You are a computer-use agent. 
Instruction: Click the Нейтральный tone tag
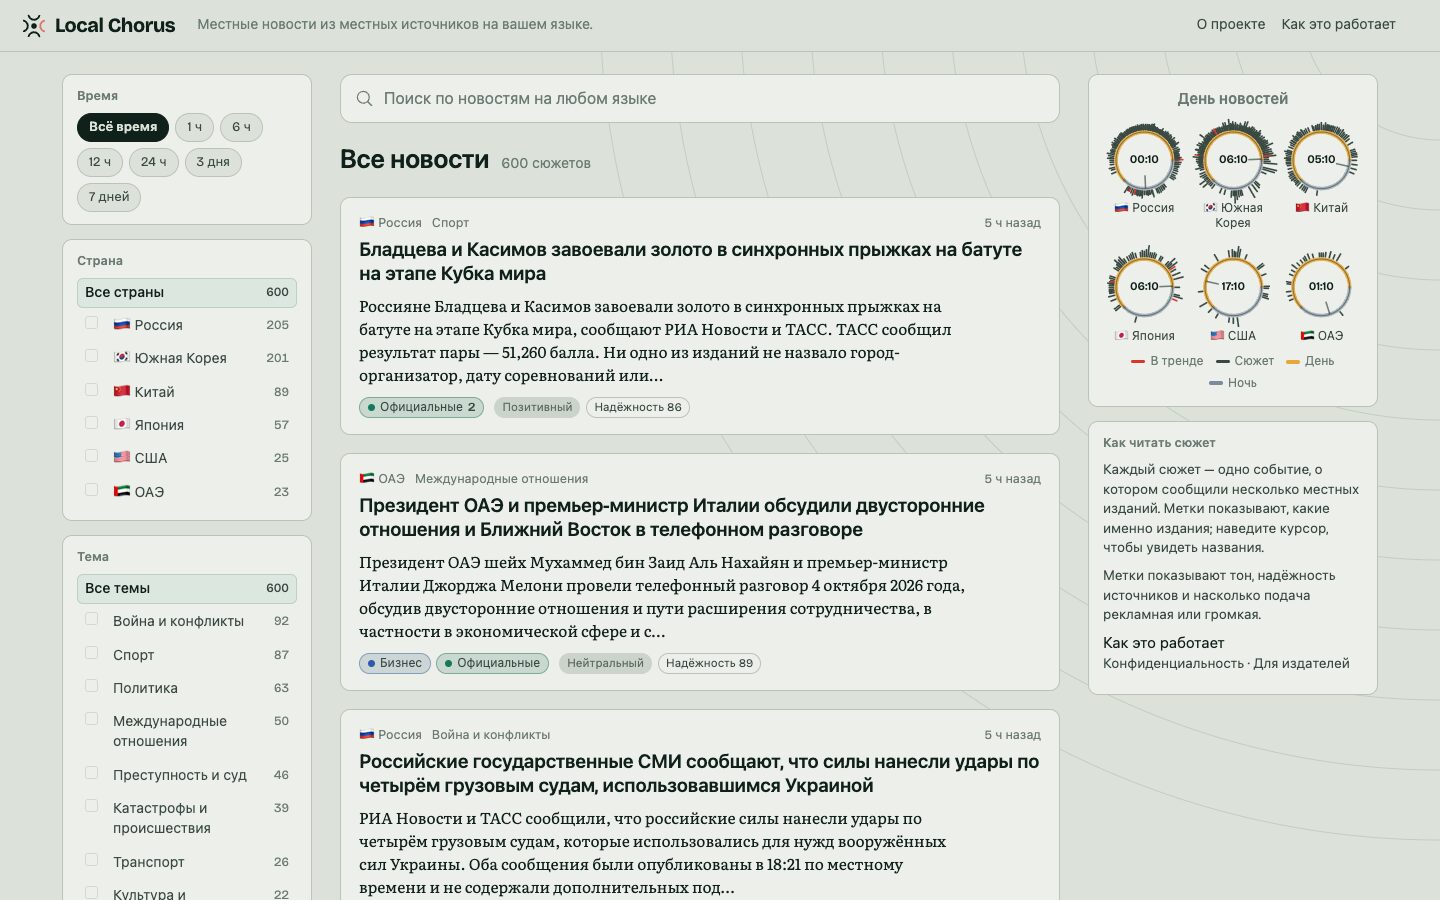pyautogui.click(x=605, y=663)
